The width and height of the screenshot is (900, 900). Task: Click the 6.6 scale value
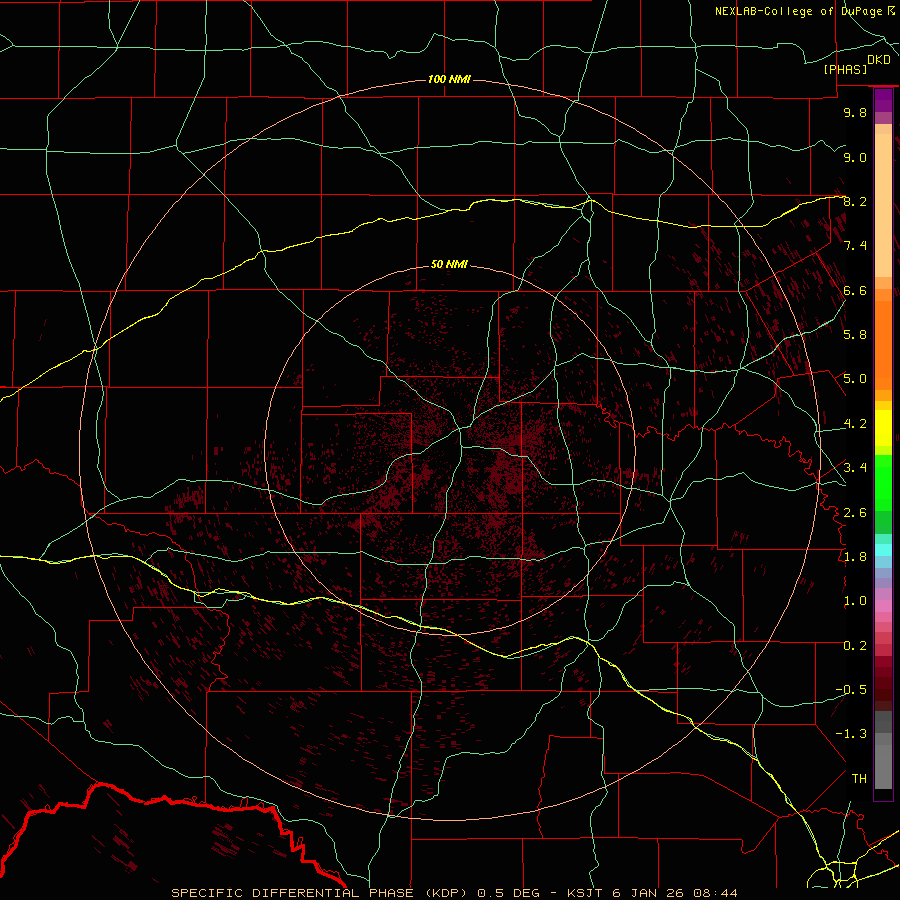point(855,290)
